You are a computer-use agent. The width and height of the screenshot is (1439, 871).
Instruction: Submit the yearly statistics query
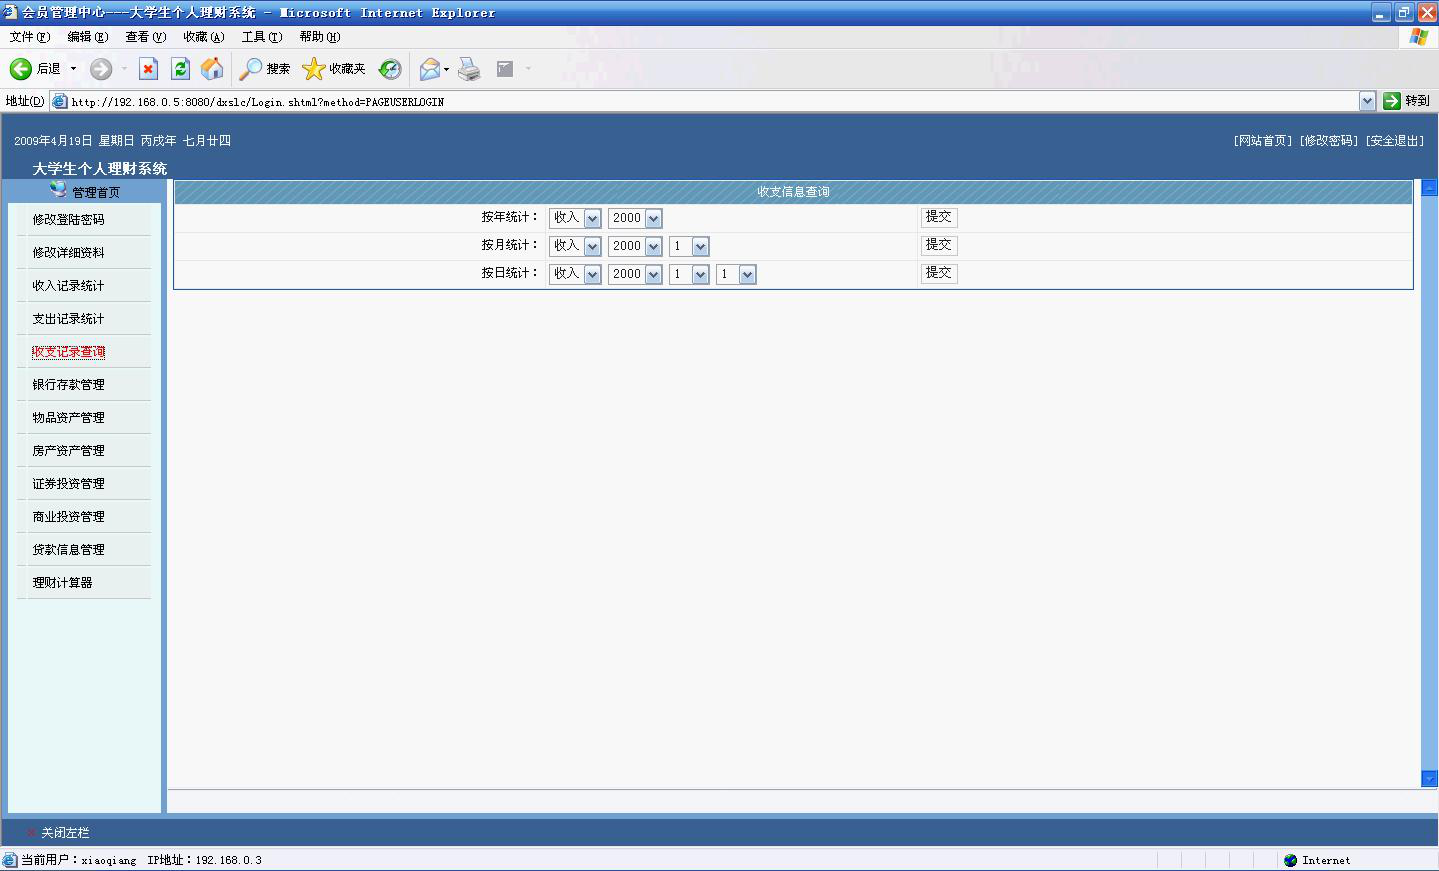(x=938, y=217)
